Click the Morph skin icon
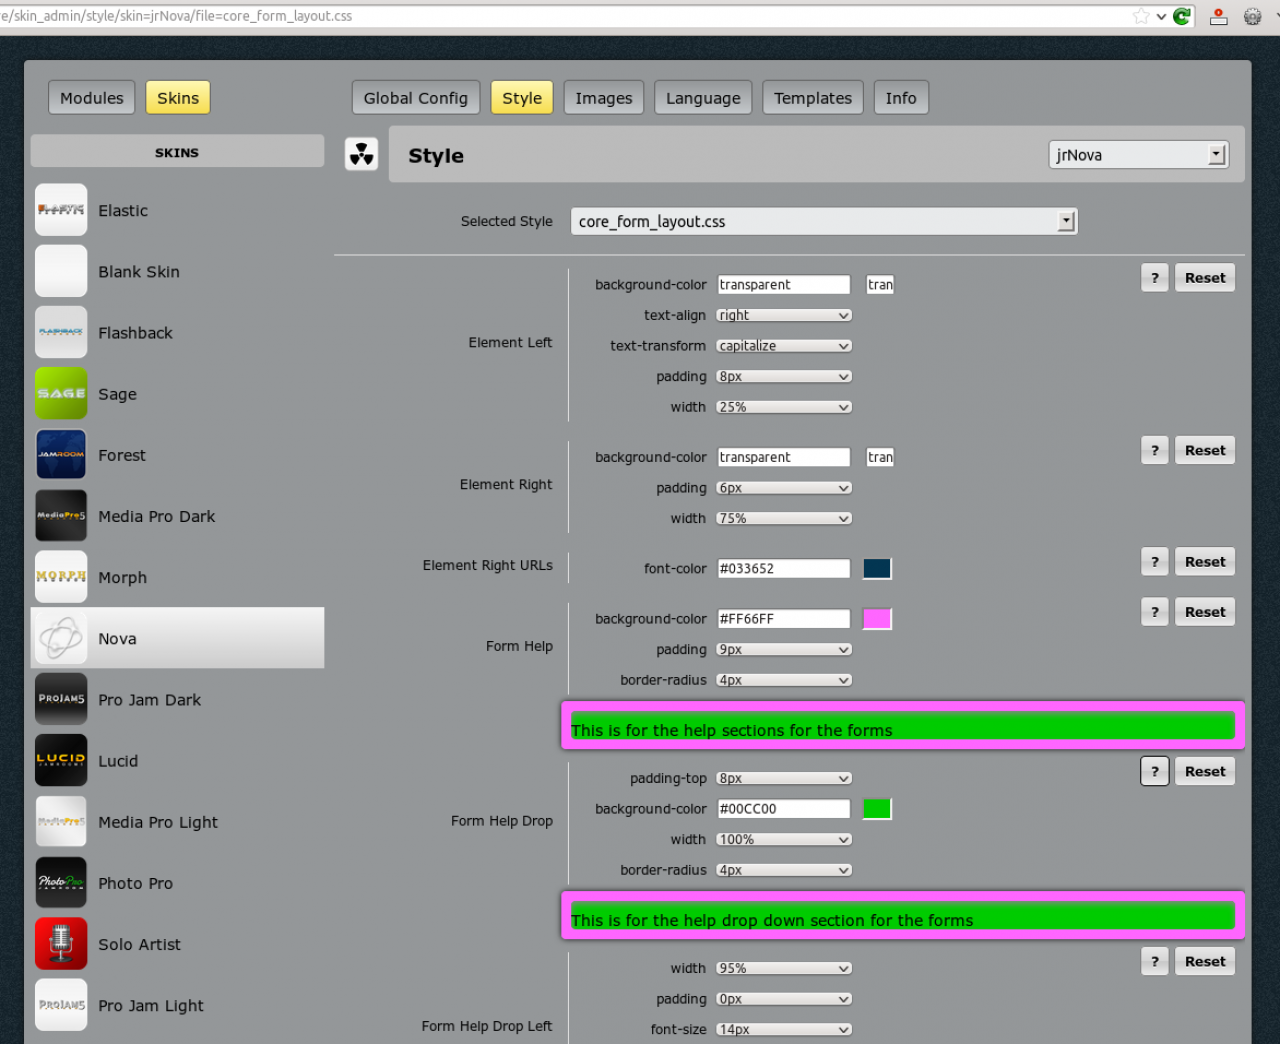1280x1044 pixels. tap(61, 577)
